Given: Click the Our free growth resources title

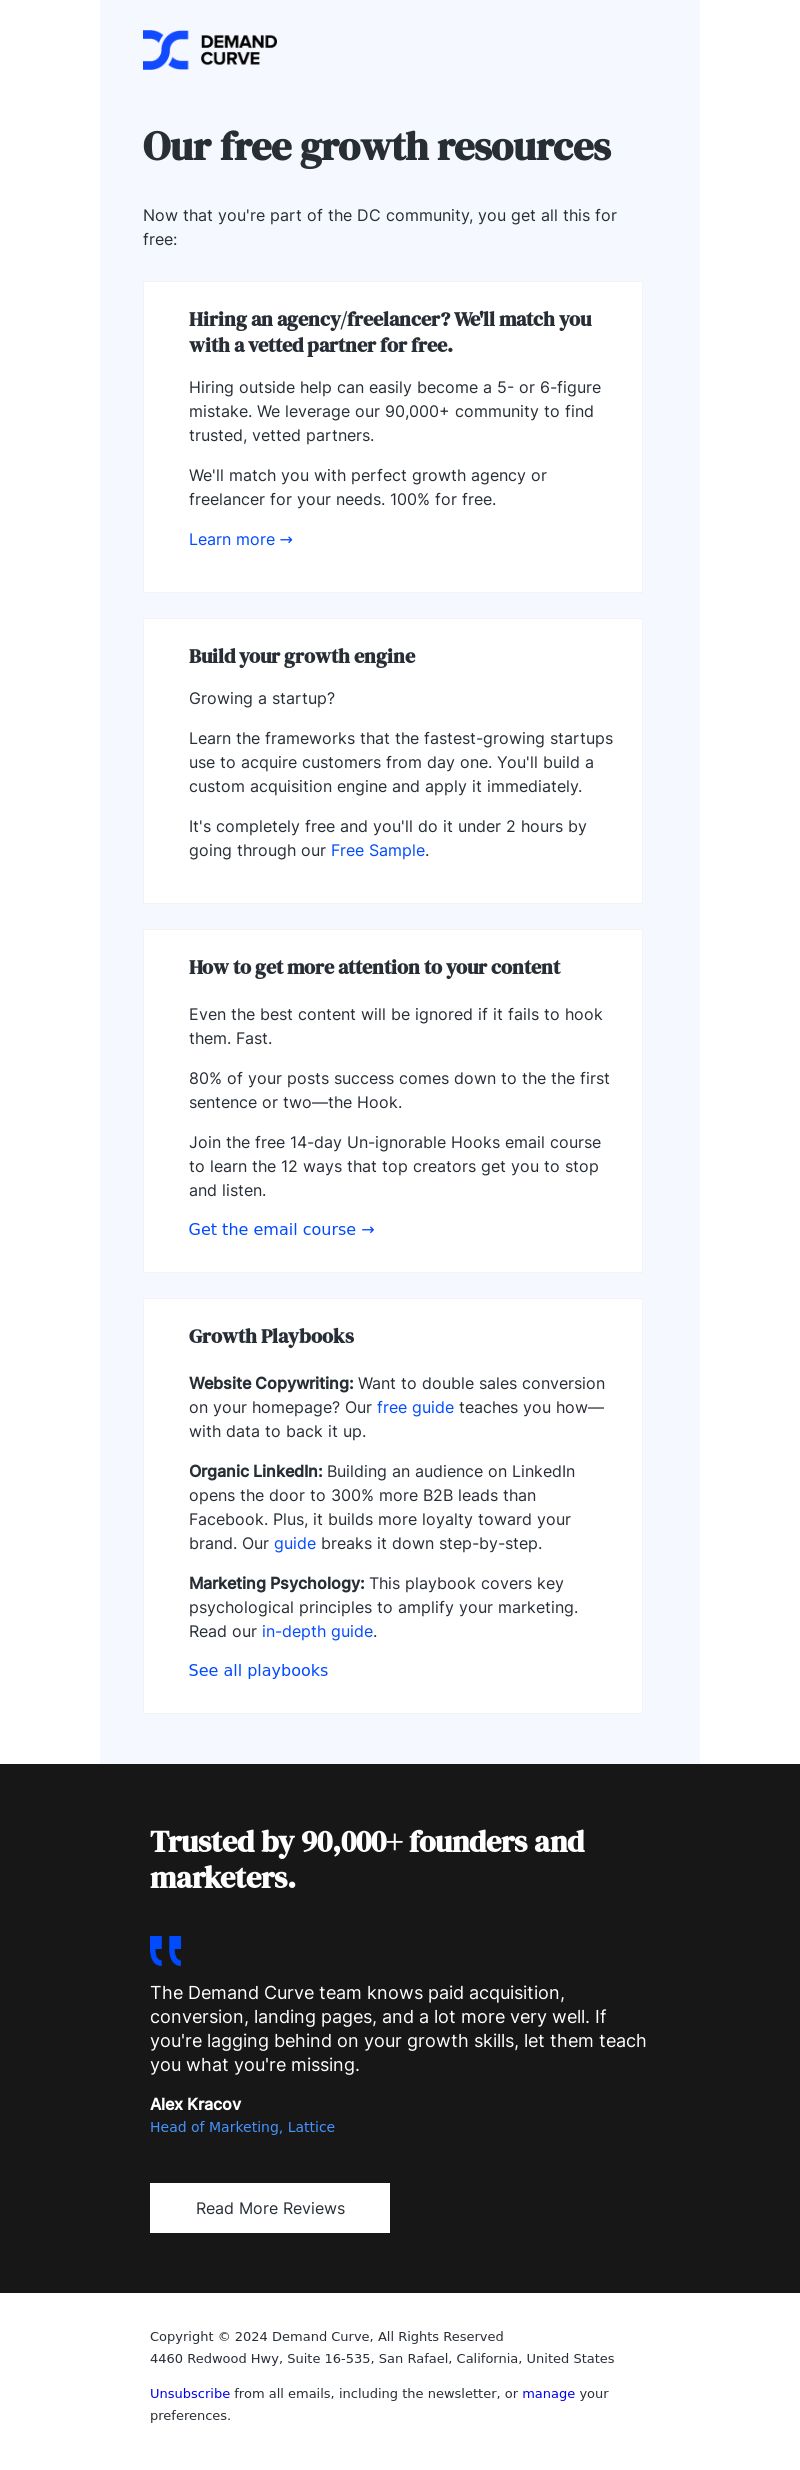Looking at the screenshot, I should point(377,147).
